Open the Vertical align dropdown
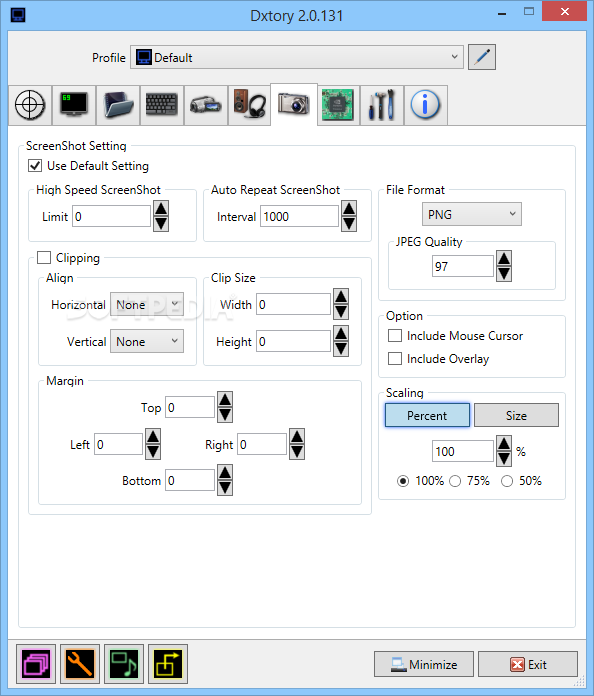Viewport: 594px width, 696px height. pyautogui.click(x=147, y=341)
